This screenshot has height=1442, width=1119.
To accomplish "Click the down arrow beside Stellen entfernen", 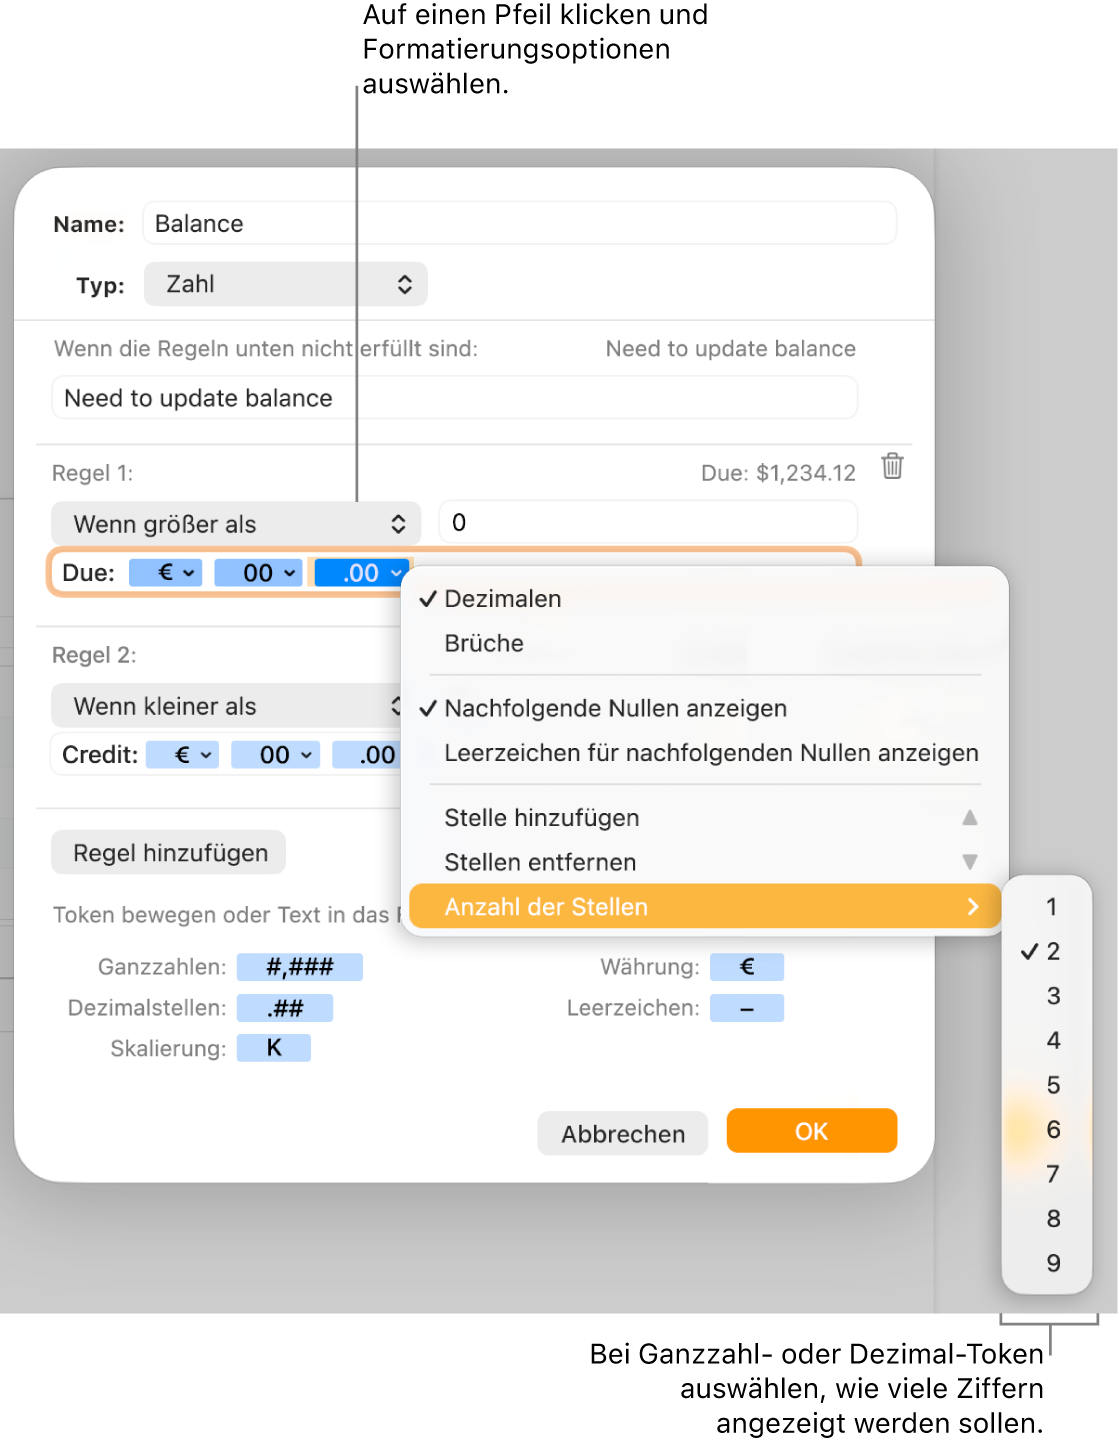I will [969, 862].
